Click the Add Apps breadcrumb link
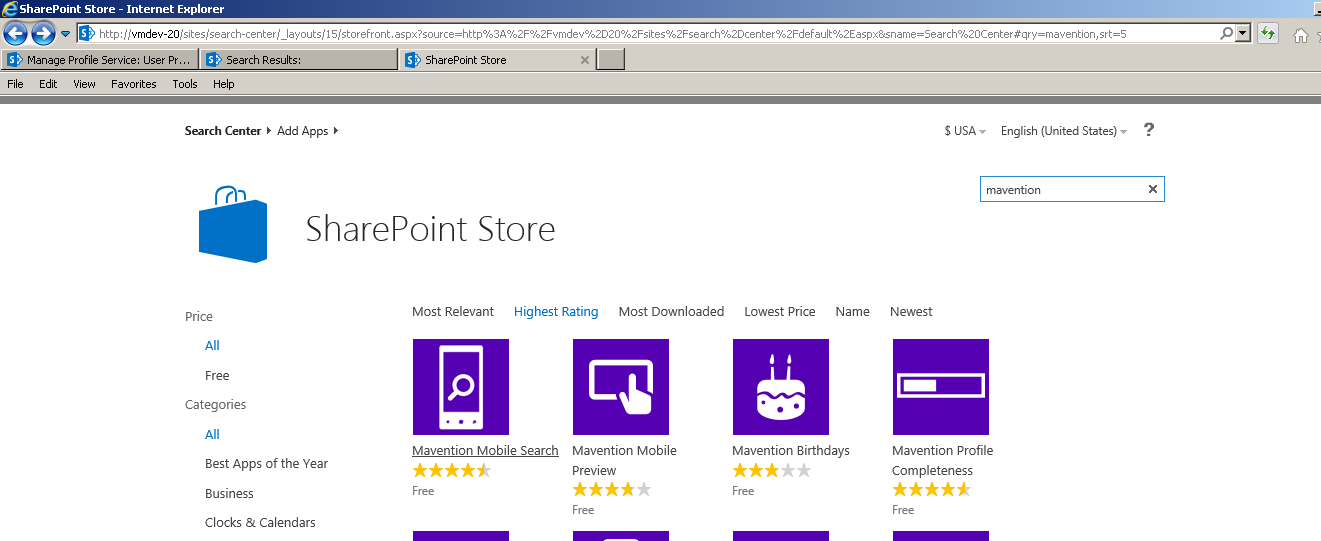The image size is (1321, 541). [x=303, y=131]
